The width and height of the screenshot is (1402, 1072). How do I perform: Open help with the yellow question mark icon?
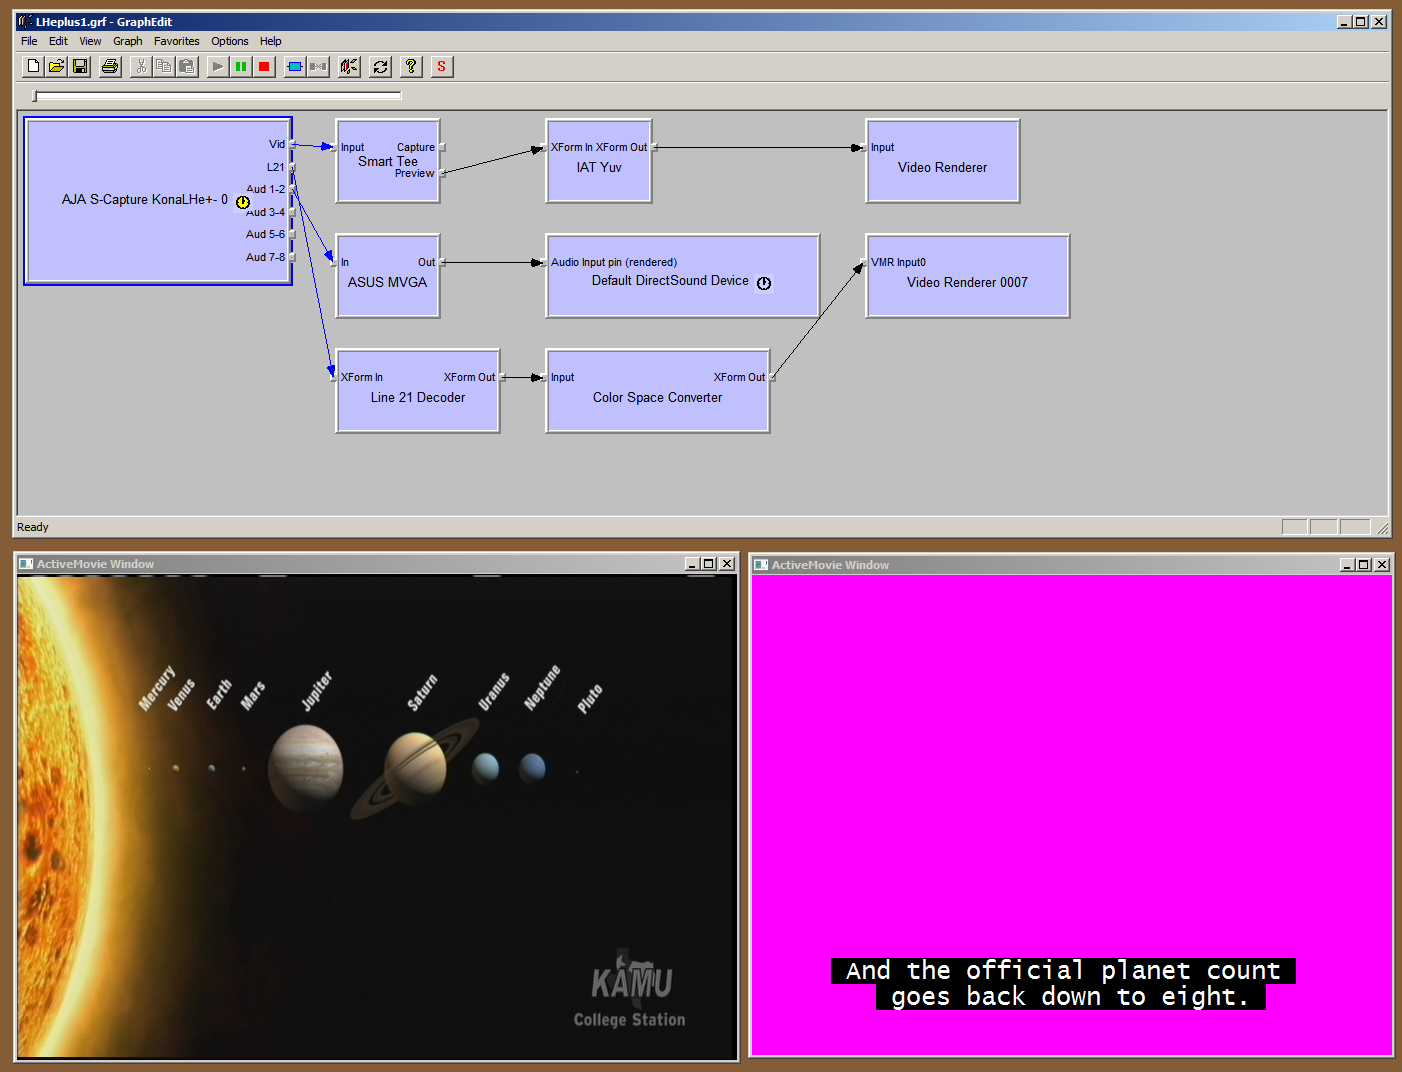pyautogui.click(x=411, y=66)
